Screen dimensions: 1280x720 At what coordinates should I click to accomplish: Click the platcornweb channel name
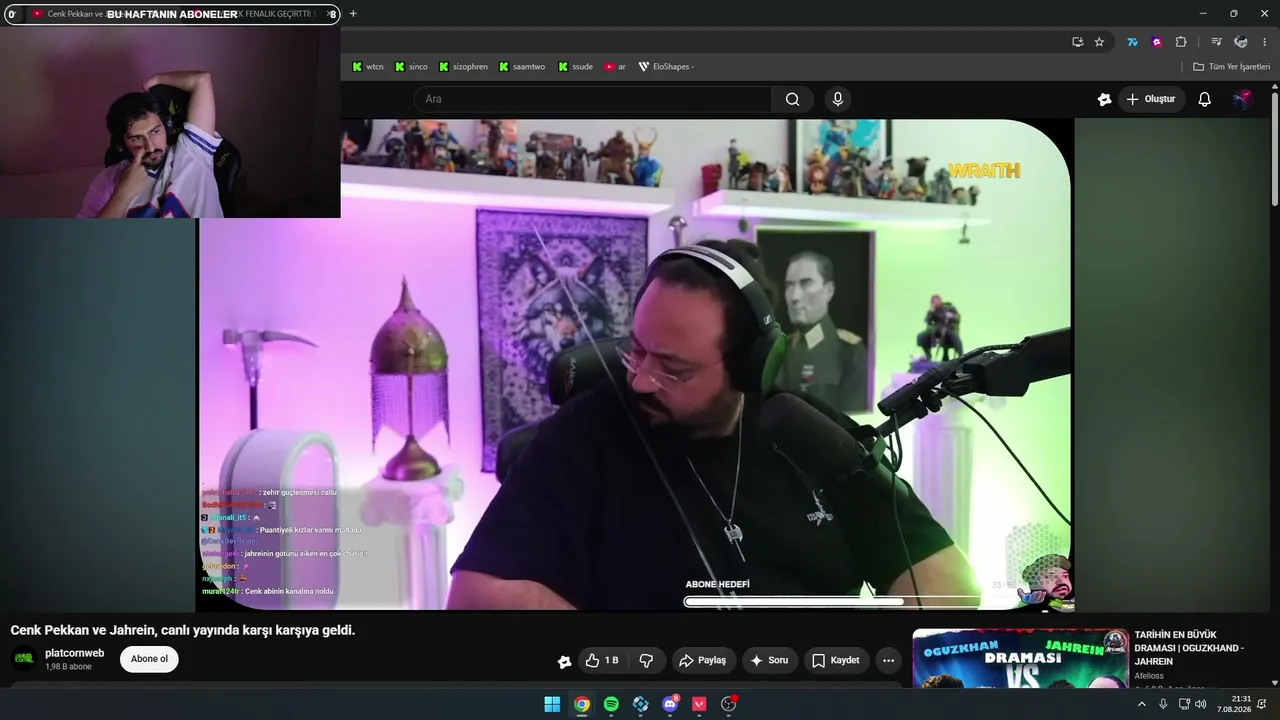75,653
